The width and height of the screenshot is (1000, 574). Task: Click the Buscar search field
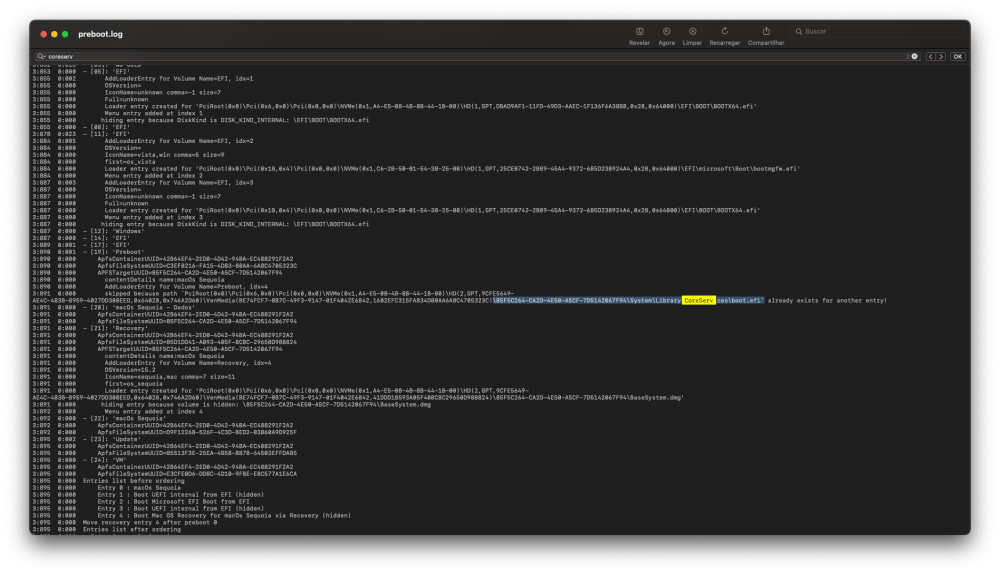[877, 31]
